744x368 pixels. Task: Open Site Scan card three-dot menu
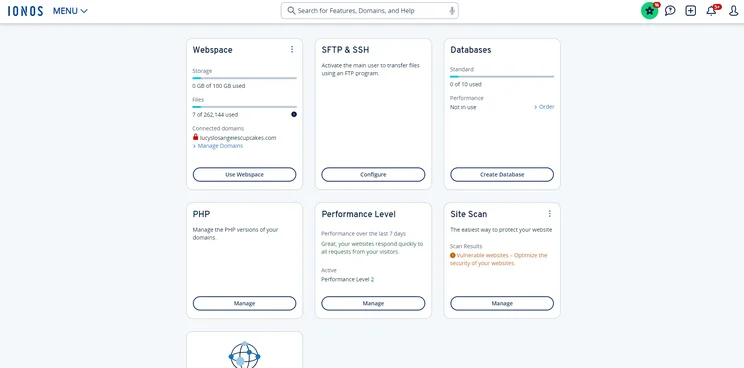pos(549,214)
